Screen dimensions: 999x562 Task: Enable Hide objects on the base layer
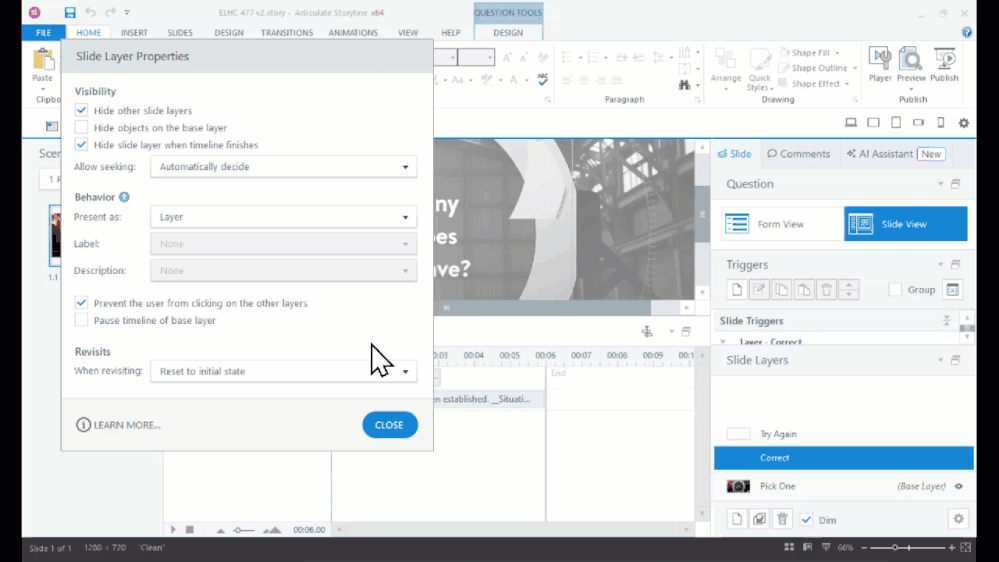pos(82,128)
